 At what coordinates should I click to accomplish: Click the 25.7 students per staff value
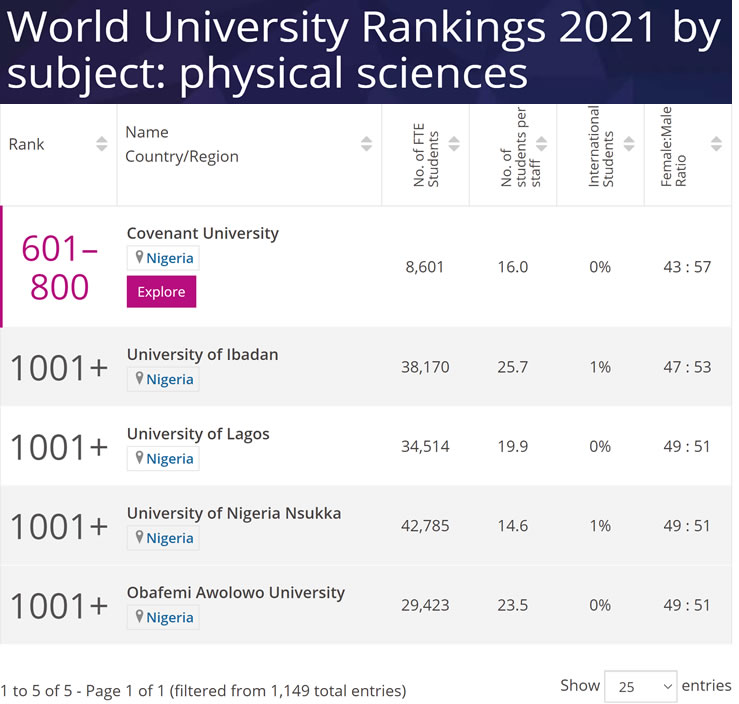[513, 367]
